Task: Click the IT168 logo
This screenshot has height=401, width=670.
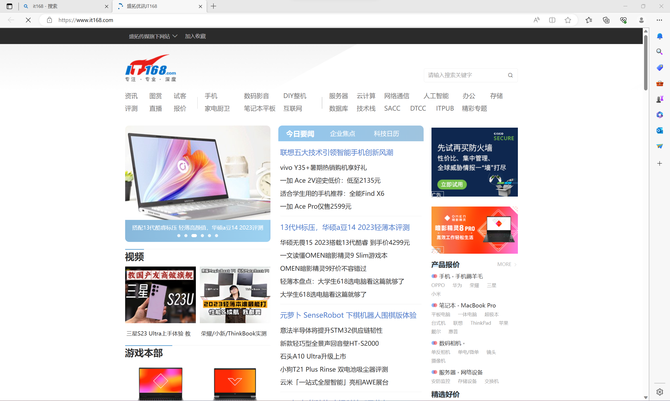Action: coord(150,68)
